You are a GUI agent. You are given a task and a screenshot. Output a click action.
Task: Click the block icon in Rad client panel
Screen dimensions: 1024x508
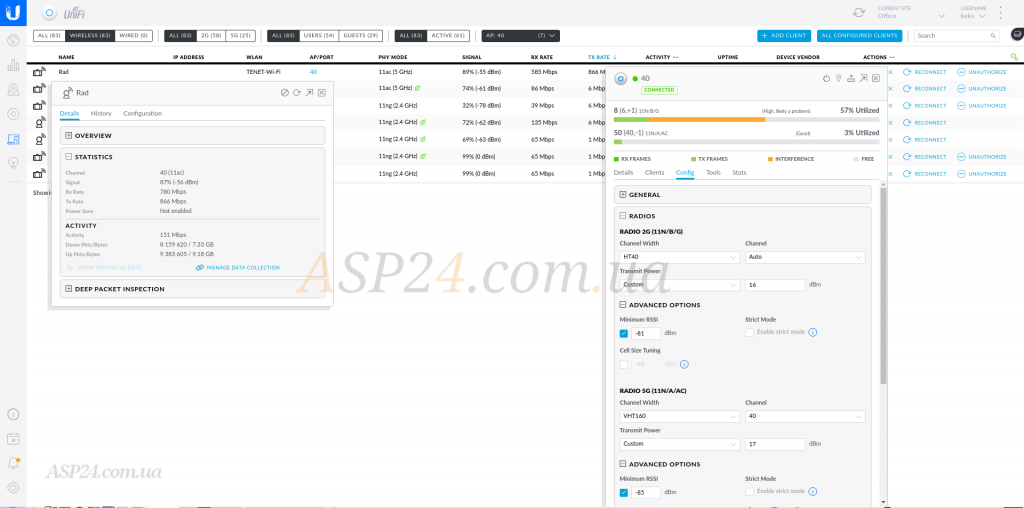point(285,92)
